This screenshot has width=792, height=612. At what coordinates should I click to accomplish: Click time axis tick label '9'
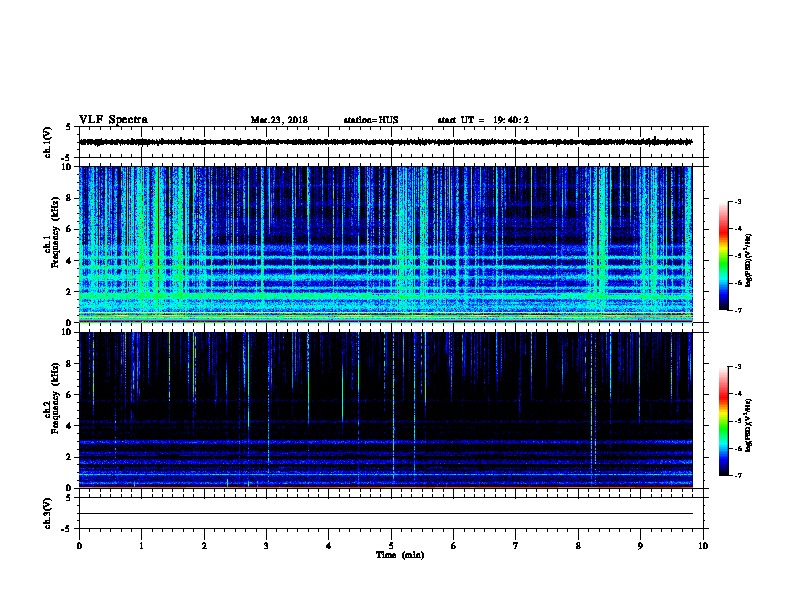640,546
